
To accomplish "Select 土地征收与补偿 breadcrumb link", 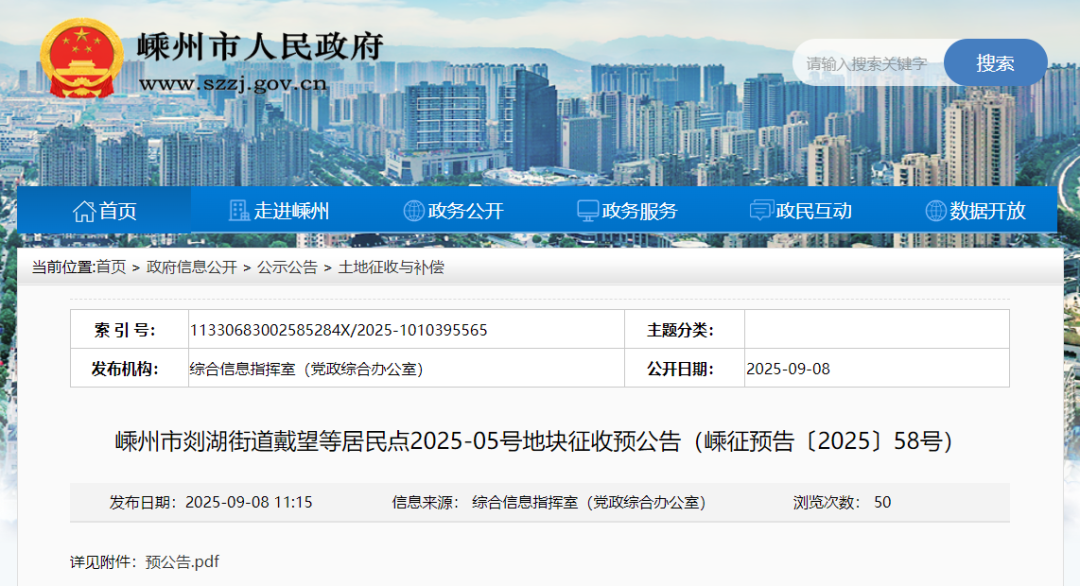I will 391,267.
